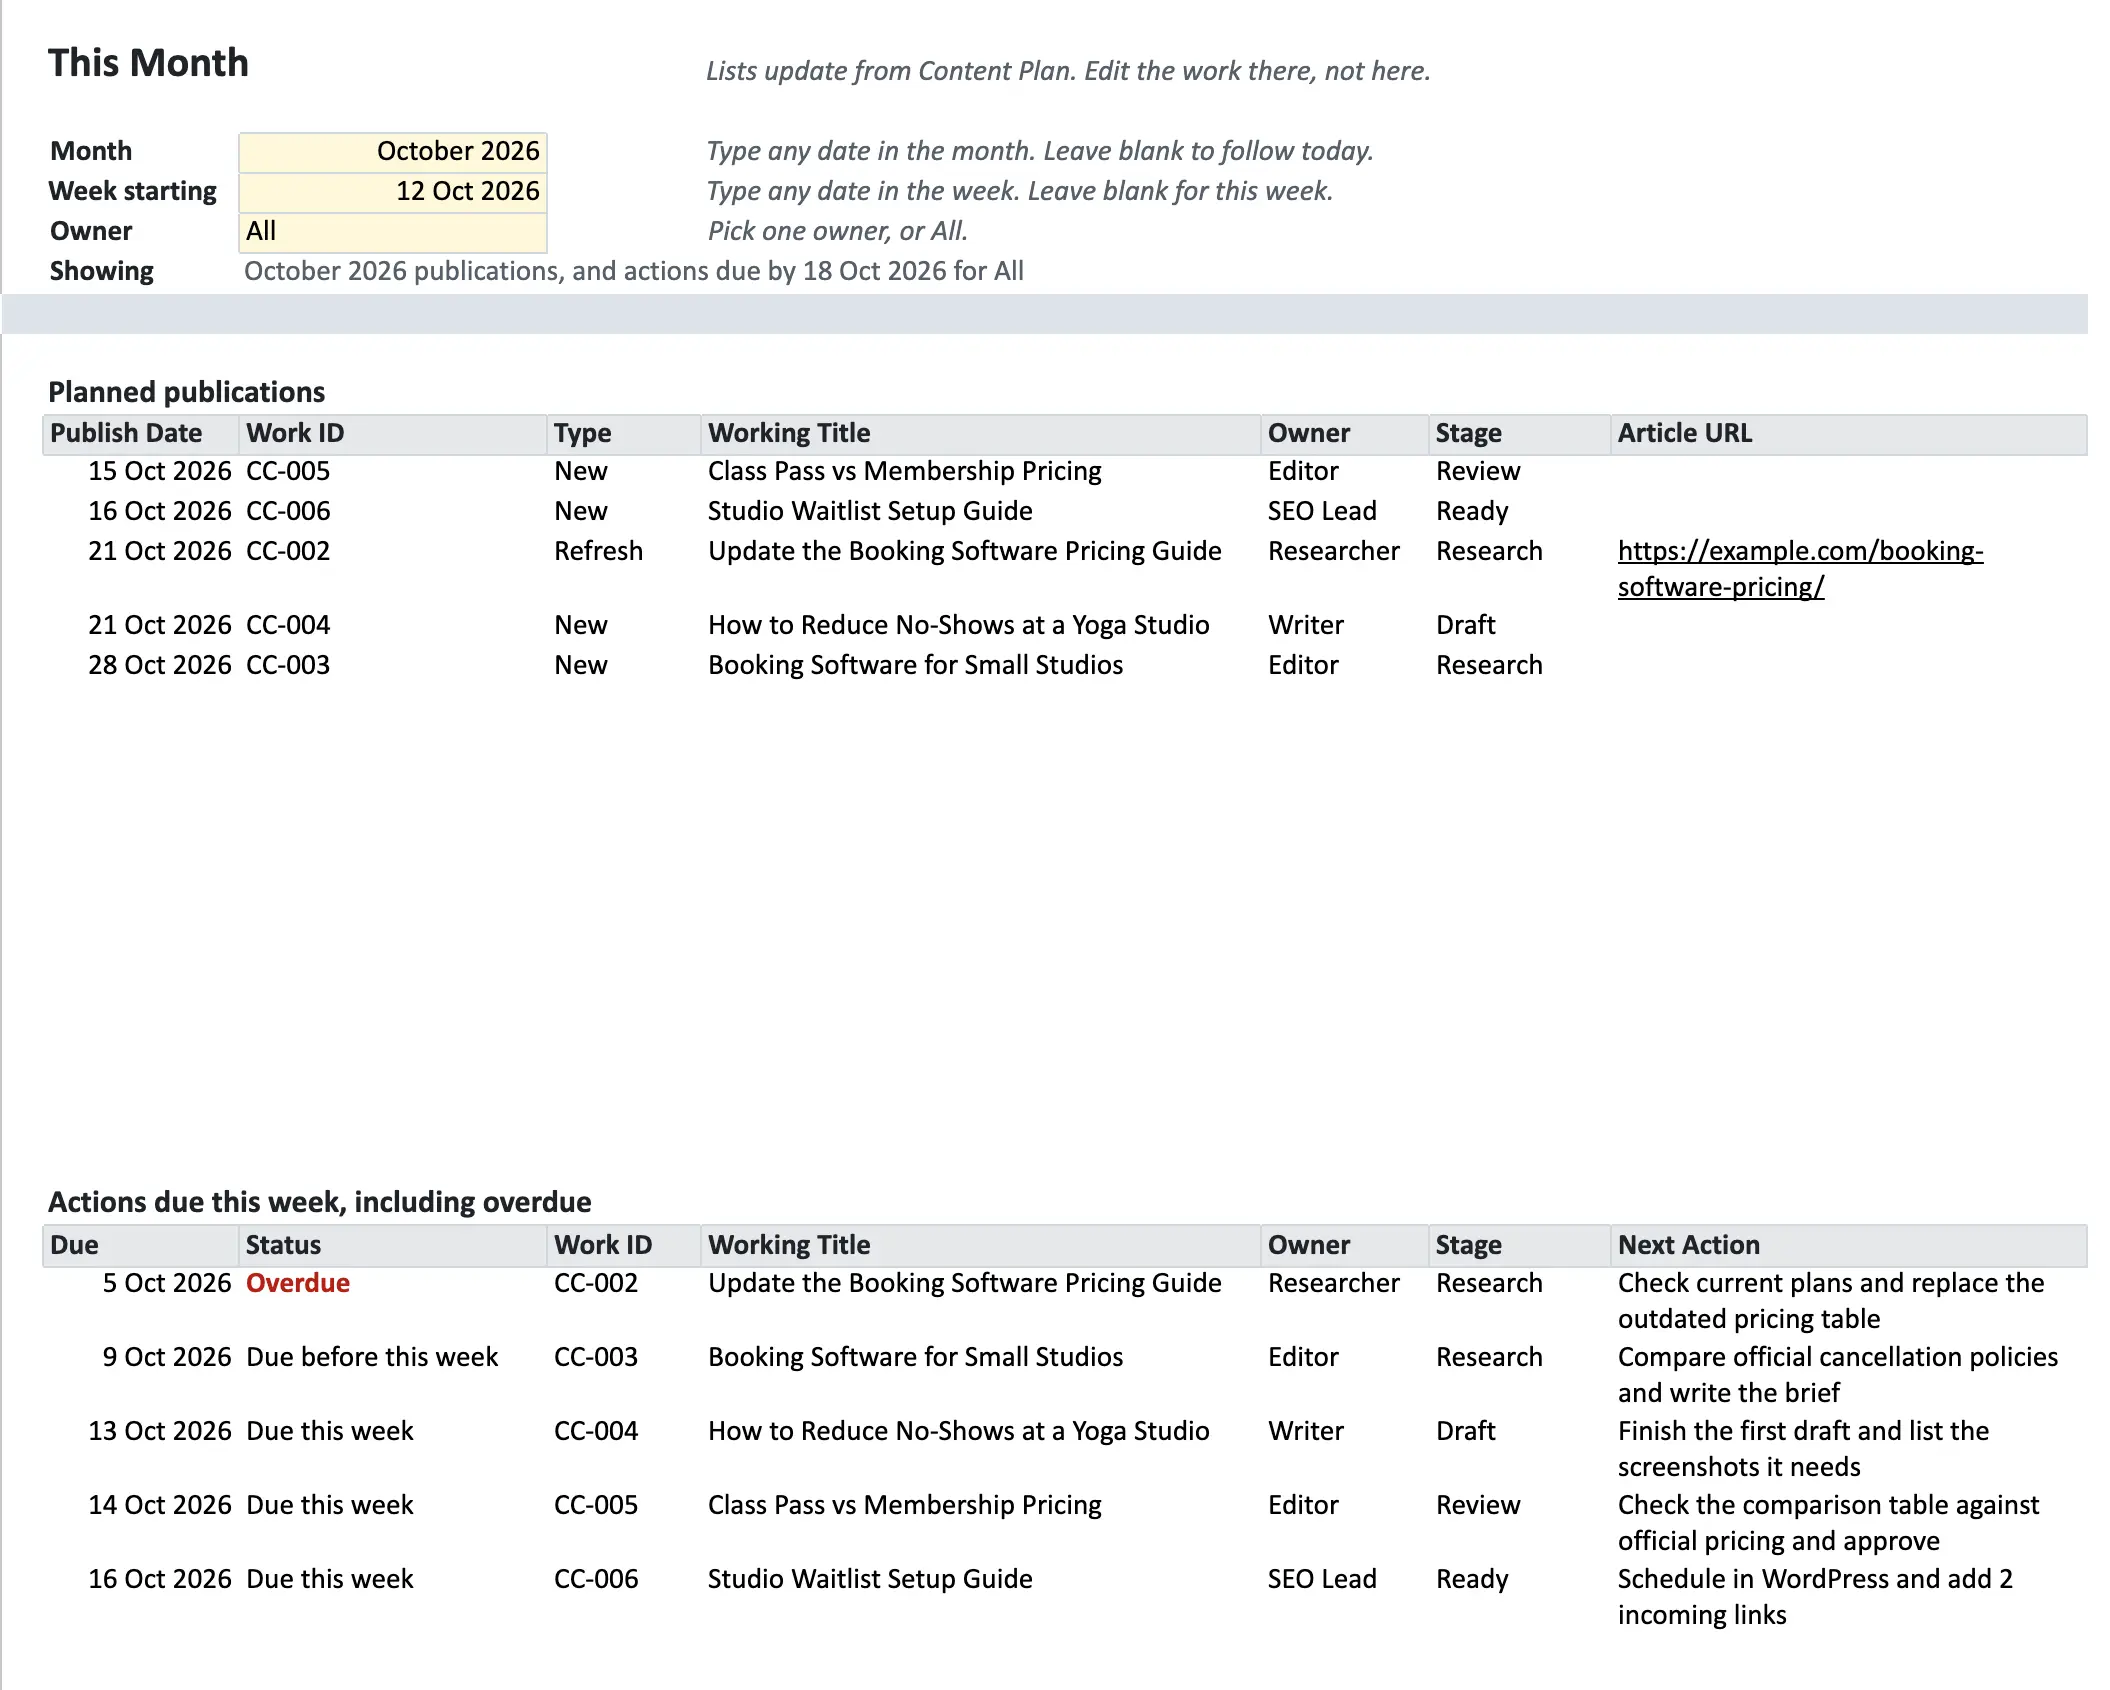Select publish date 28 Oct 2026
This screenshot has width=2110, height=1690.
(x=159, y=665)
